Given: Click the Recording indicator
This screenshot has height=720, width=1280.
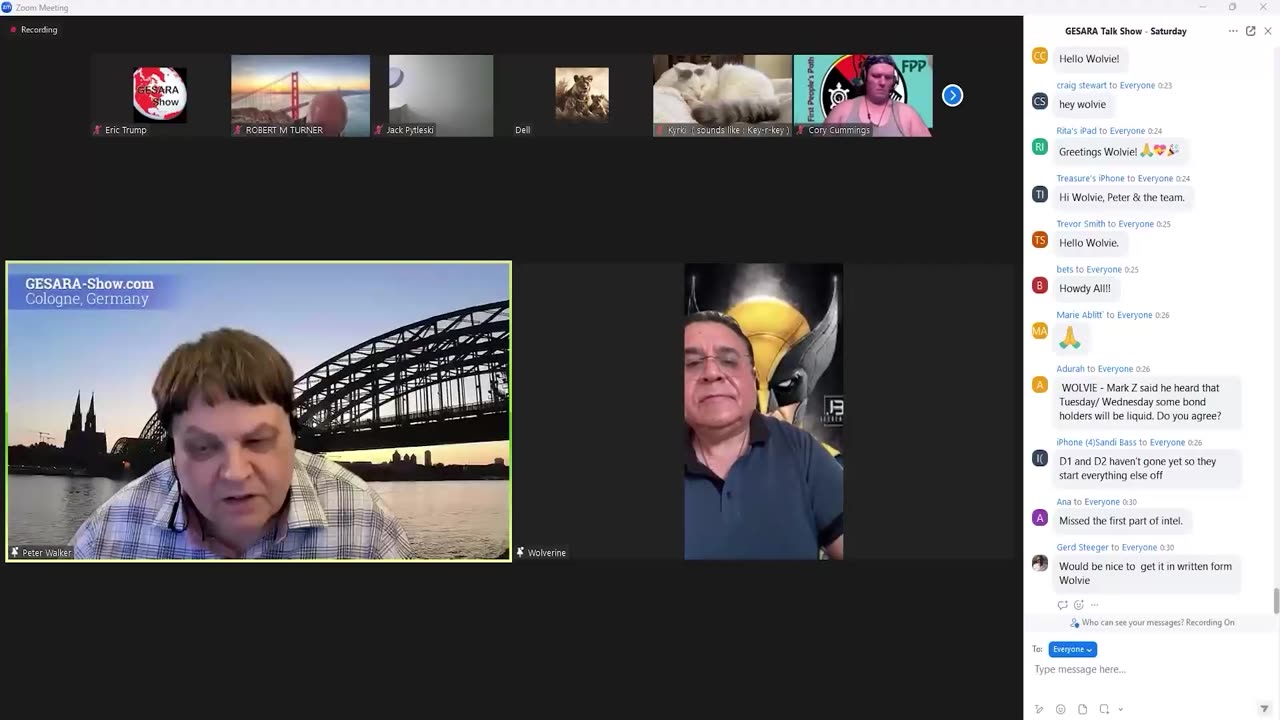Looking at the screenshot, I should [33, 30].
